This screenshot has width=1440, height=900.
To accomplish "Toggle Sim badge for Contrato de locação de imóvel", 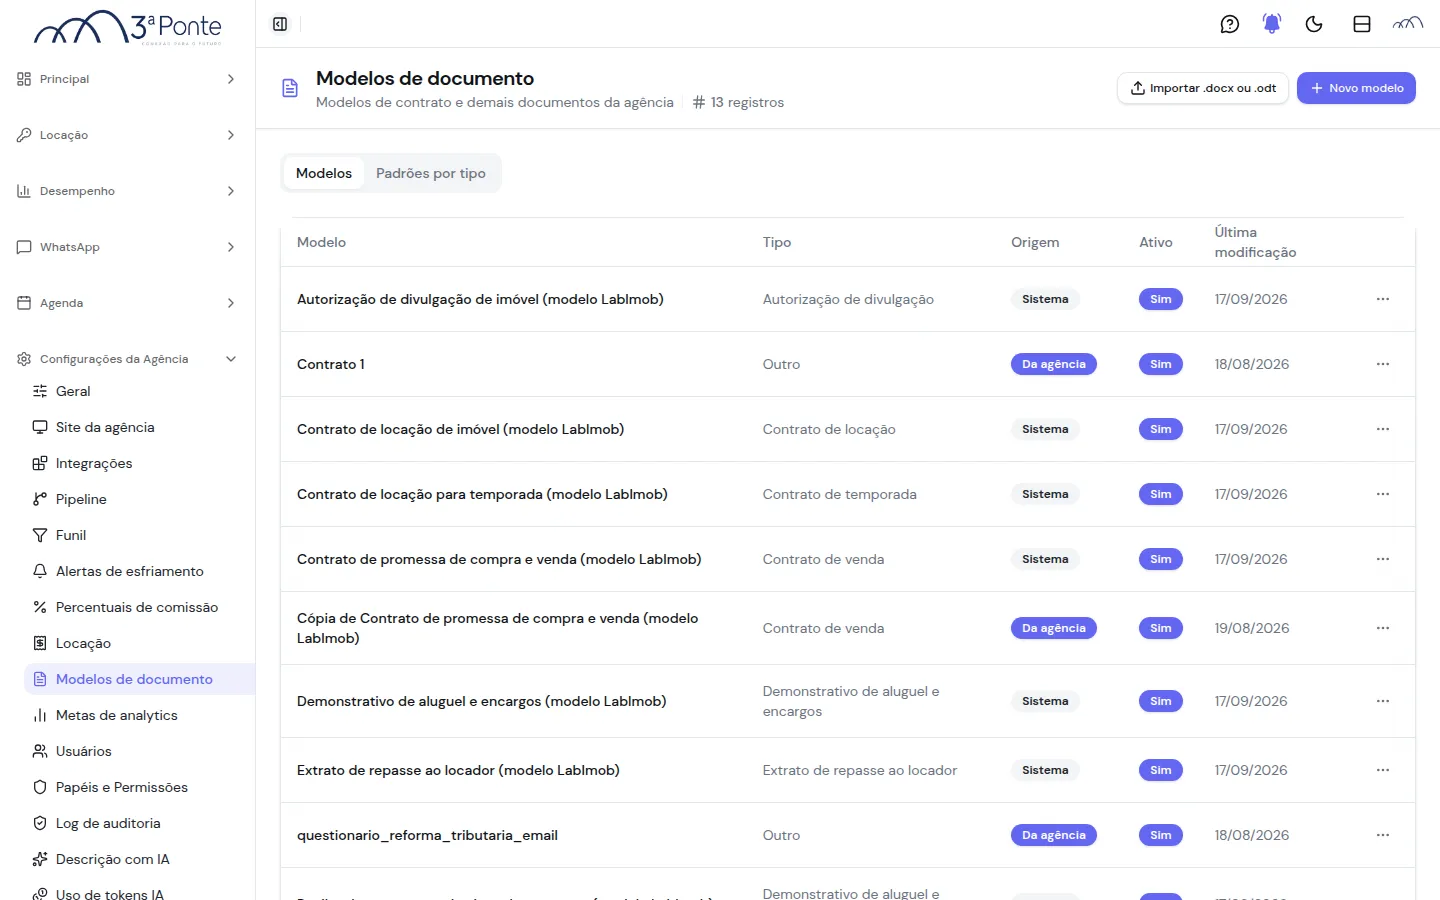I will click(1160, 429).
